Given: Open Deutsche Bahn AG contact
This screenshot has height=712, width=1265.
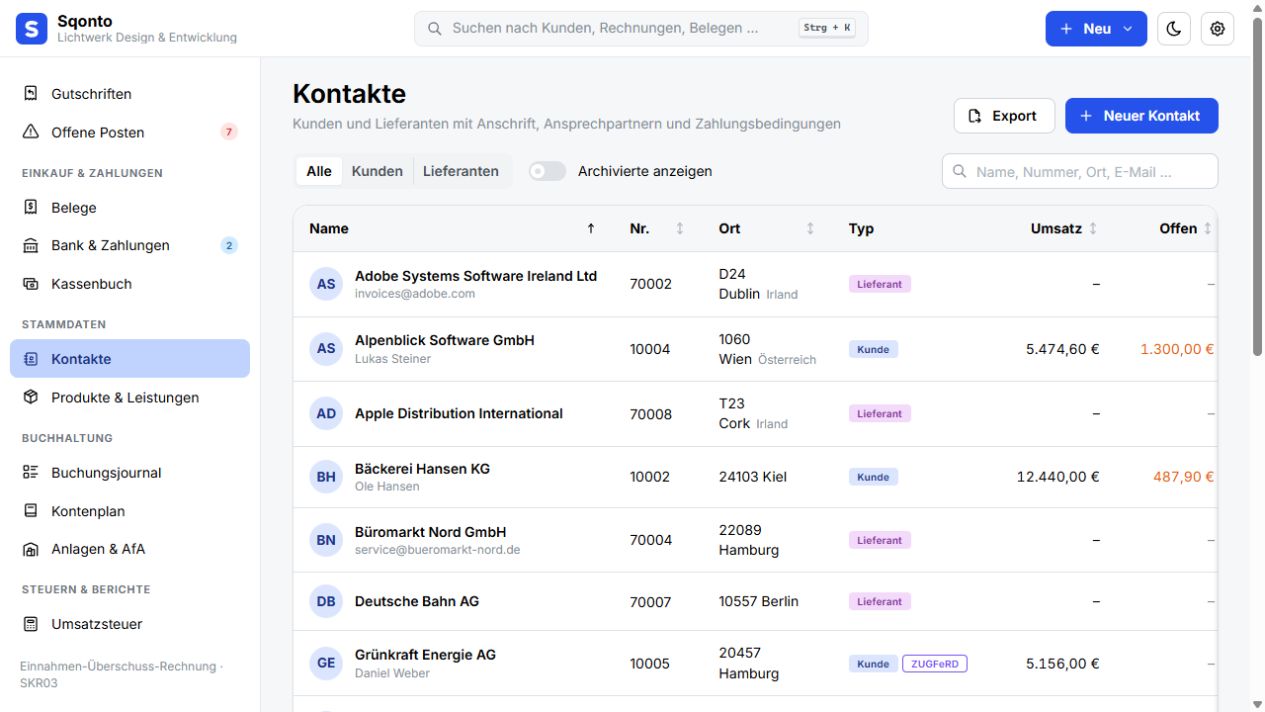Looking at the screenshot, I should click(x=417, y=601).
